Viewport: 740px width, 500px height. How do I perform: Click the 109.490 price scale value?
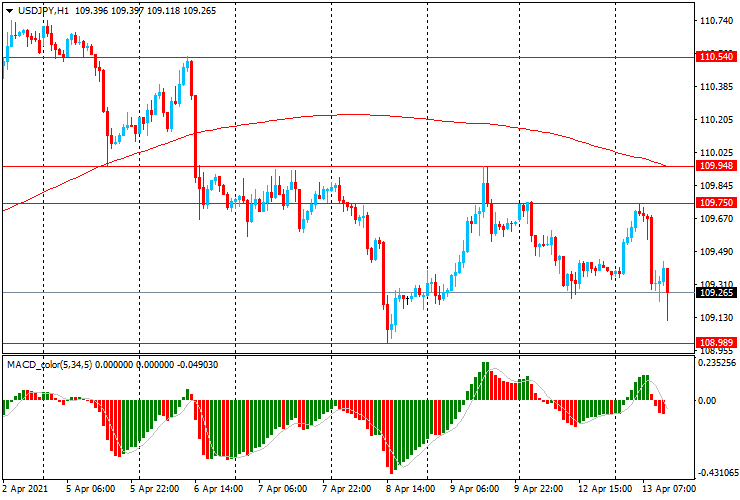click(716, 252)
